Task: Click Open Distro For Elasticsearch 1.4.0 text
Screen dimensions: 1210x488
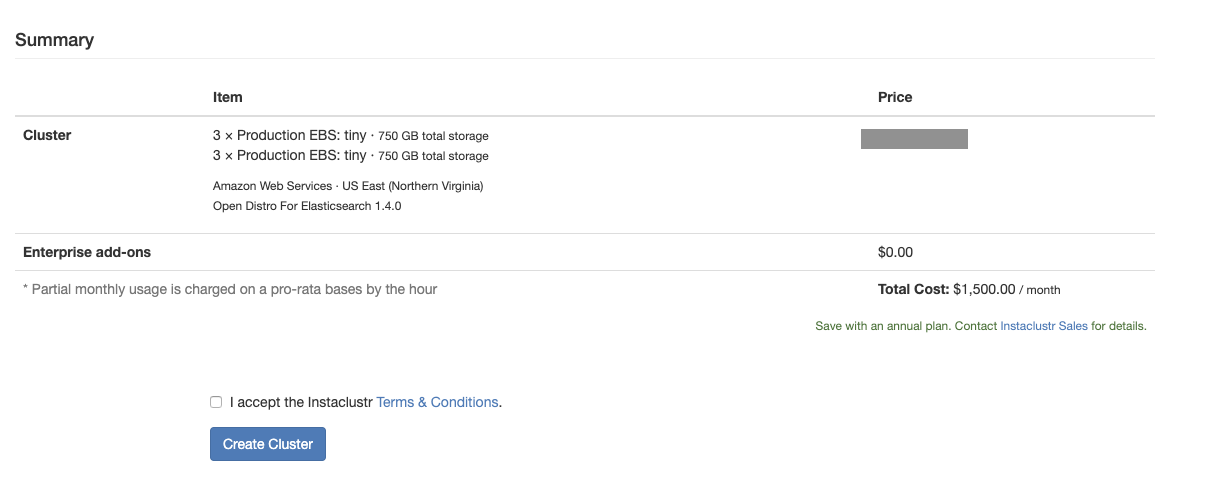Action: 307,206
